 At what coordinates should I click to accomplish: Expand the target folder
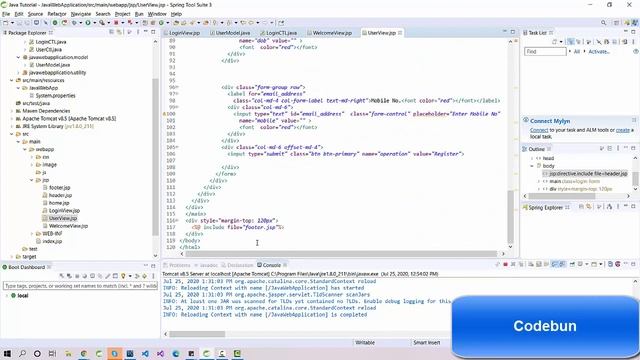point(12,257)
